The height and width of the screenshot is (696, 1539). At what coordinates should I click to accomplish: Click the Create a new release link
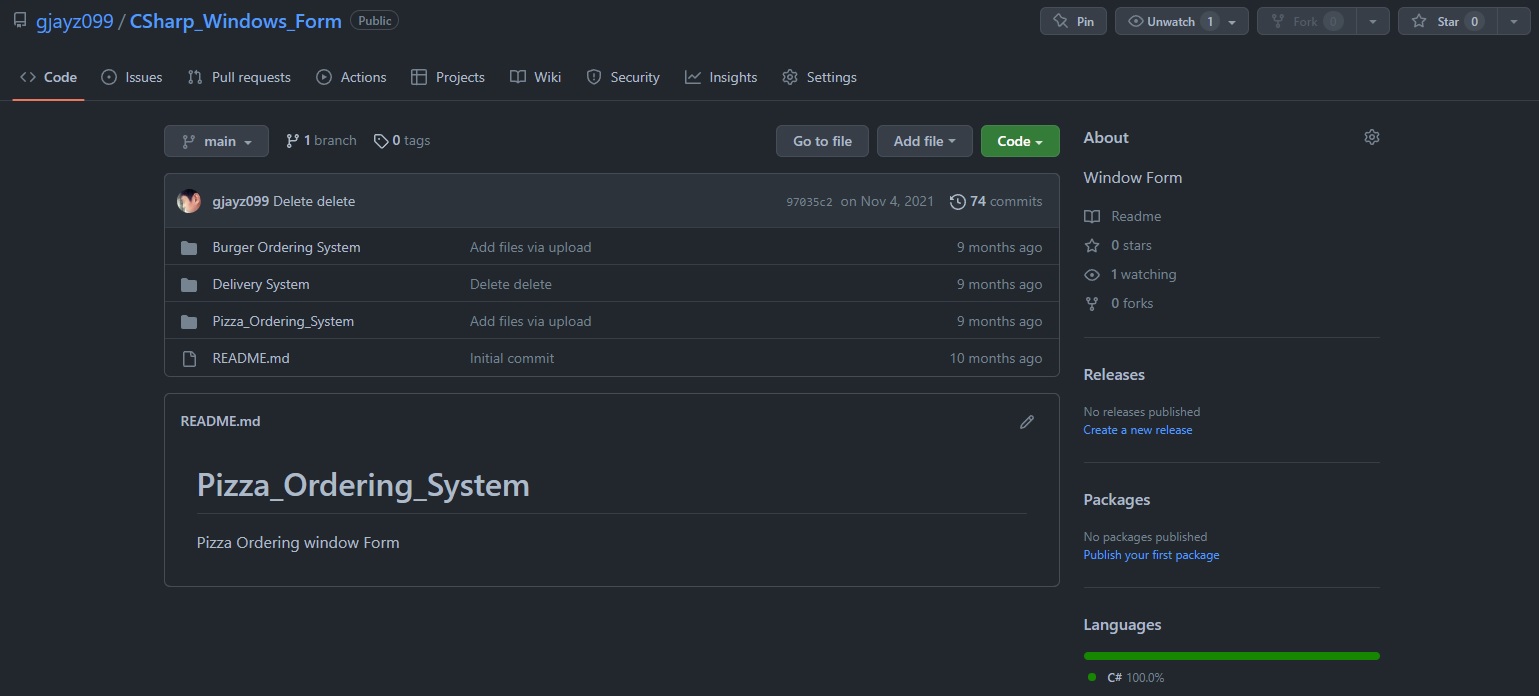coord(1137,430)
